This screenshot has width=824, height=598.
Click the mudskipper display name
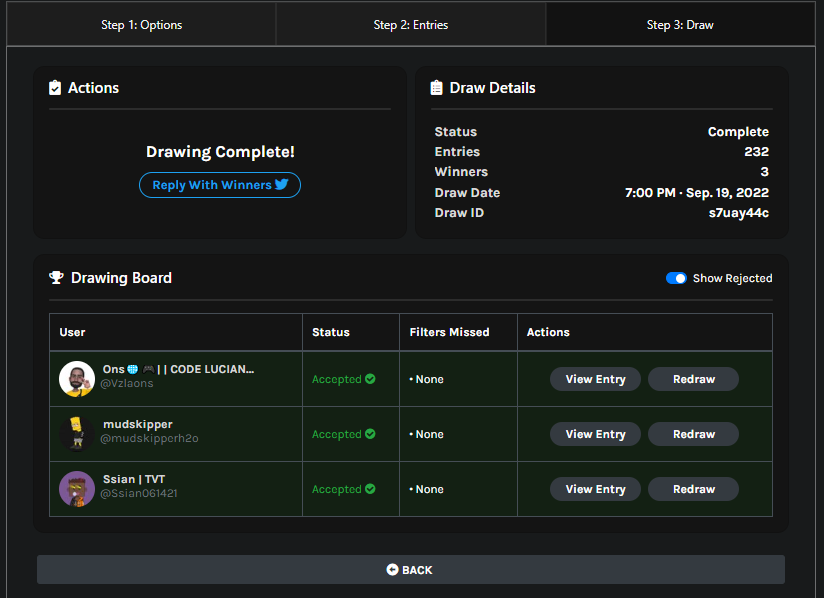138,425
